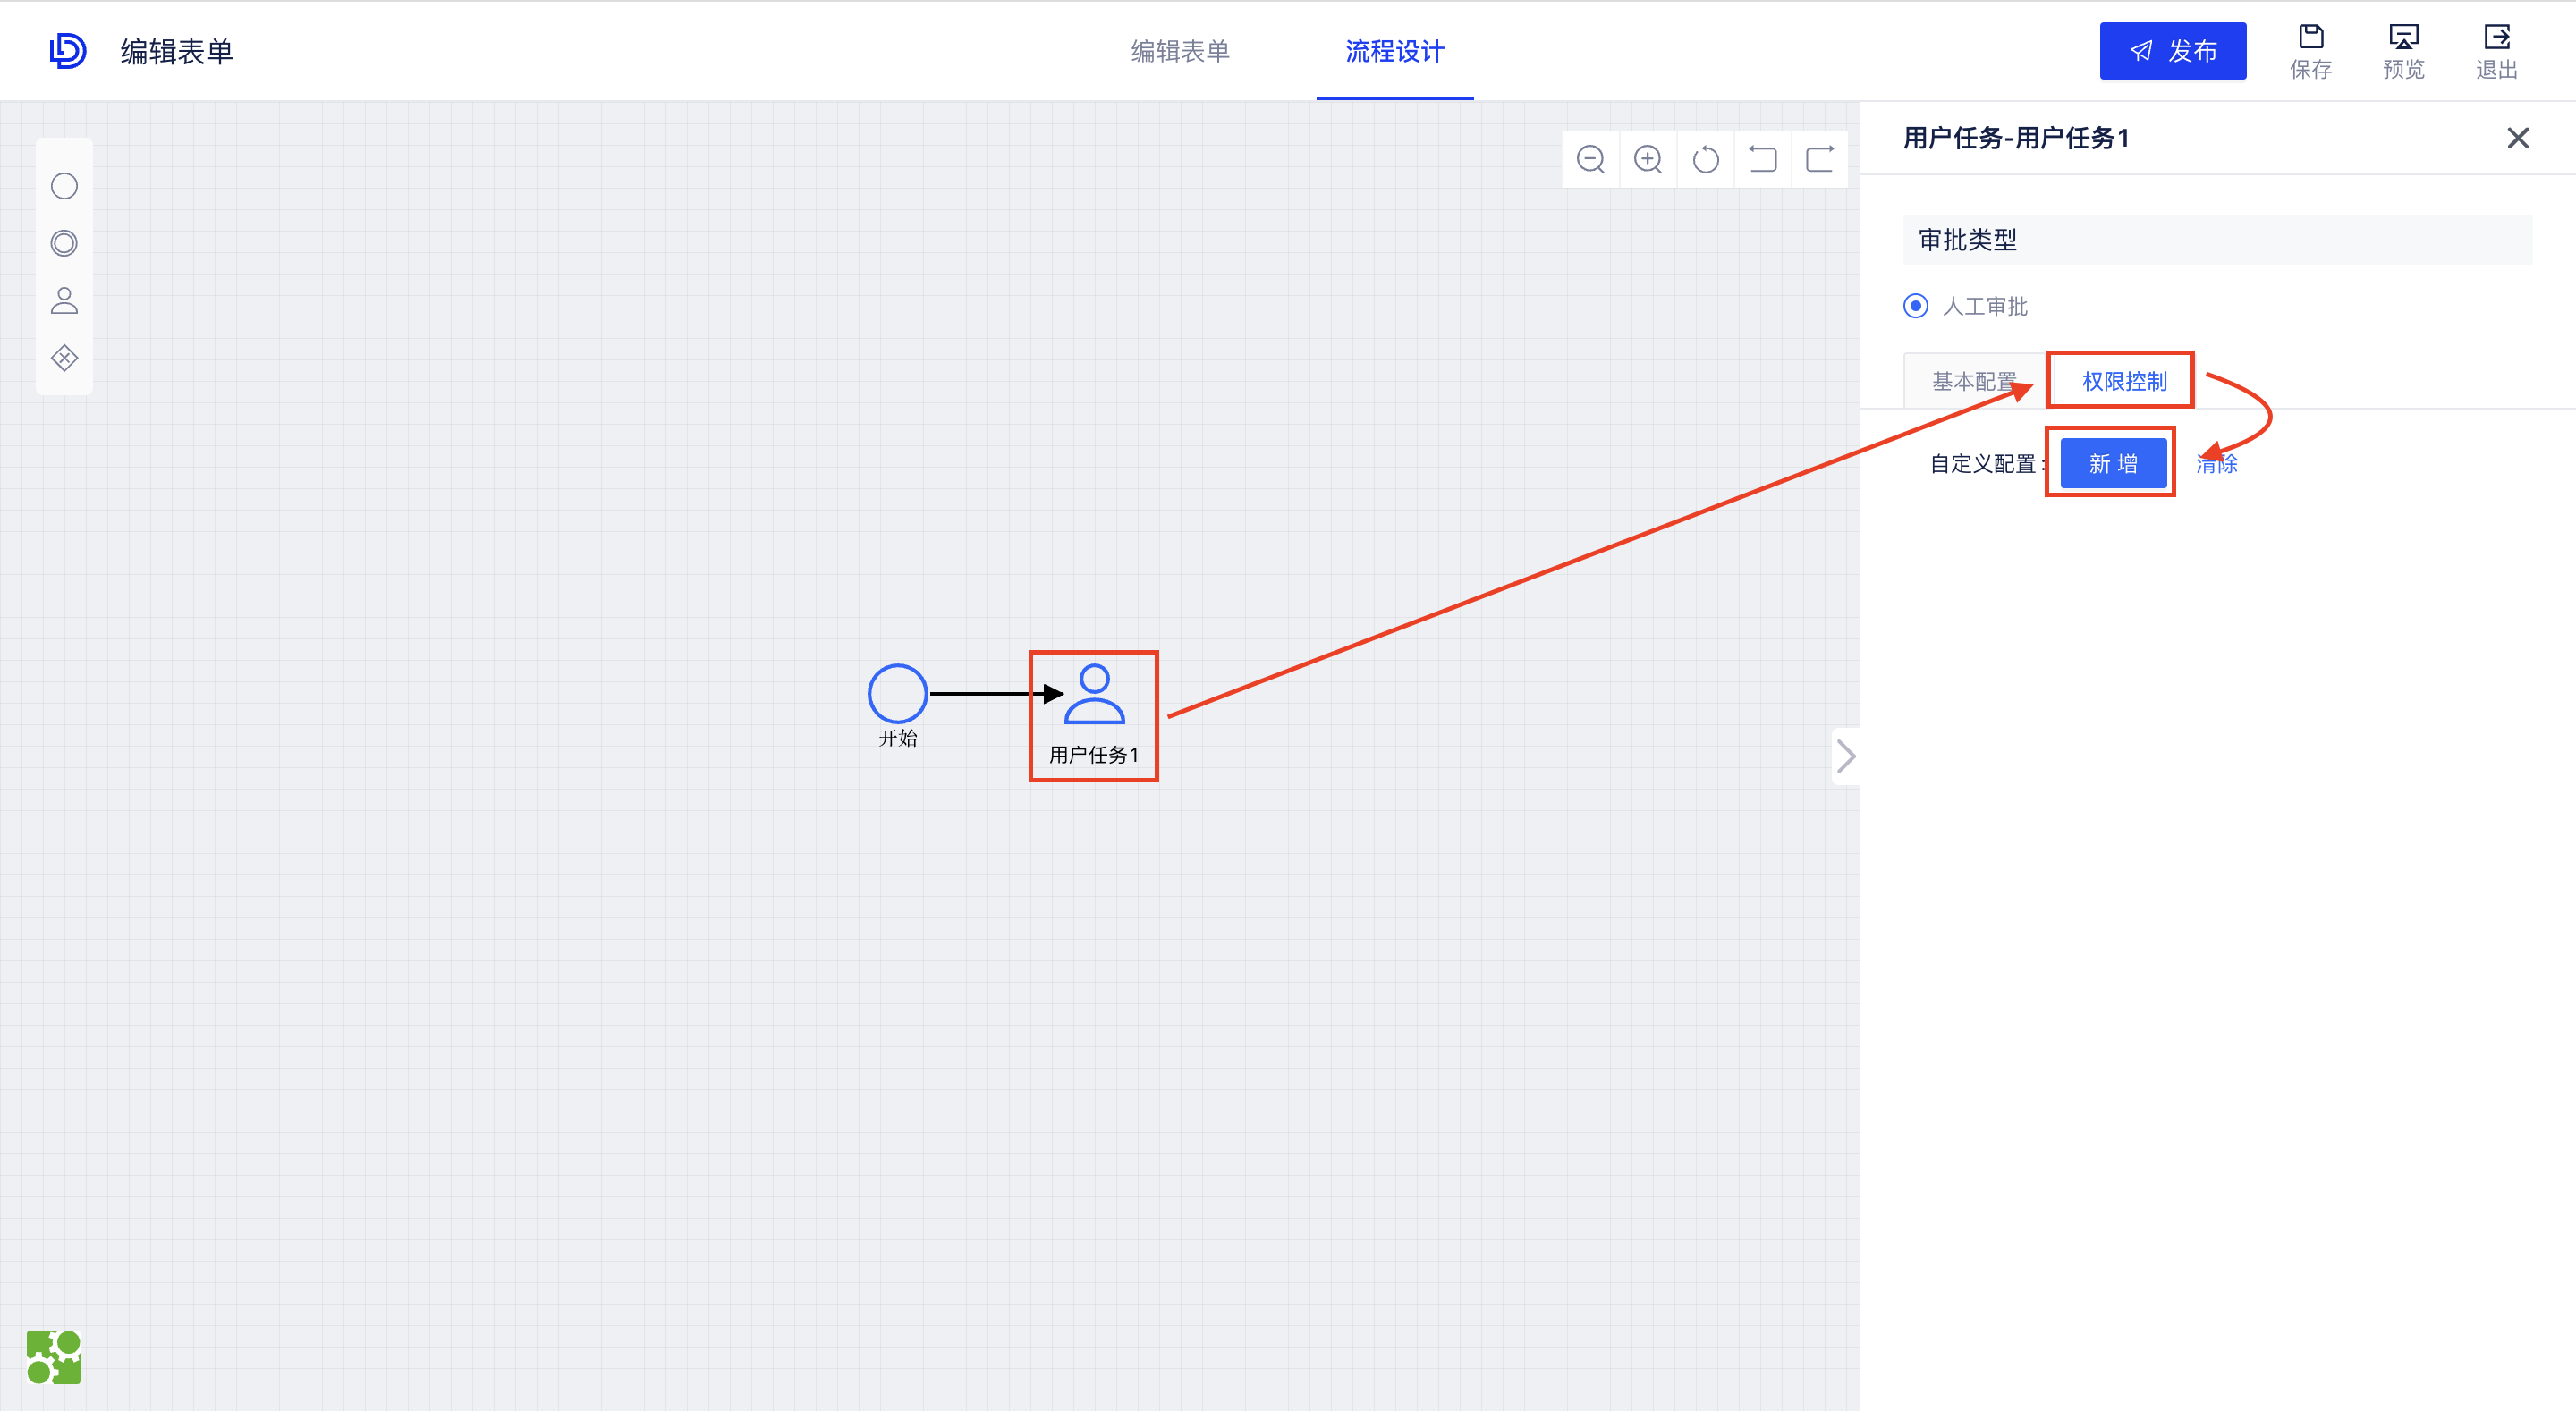Switch to the 编辑表单 tab

click(1181, 51)
